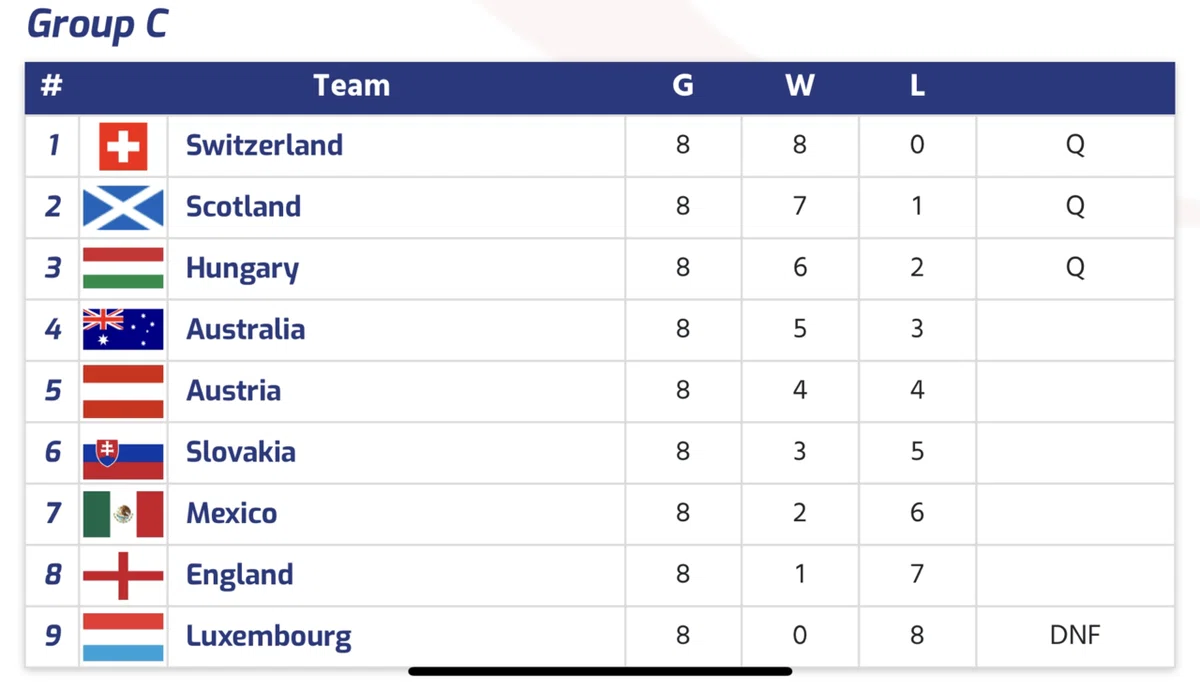Click the England St George's cross flag
Viewport: 1200px width, 690px height.
click(123, 575)
